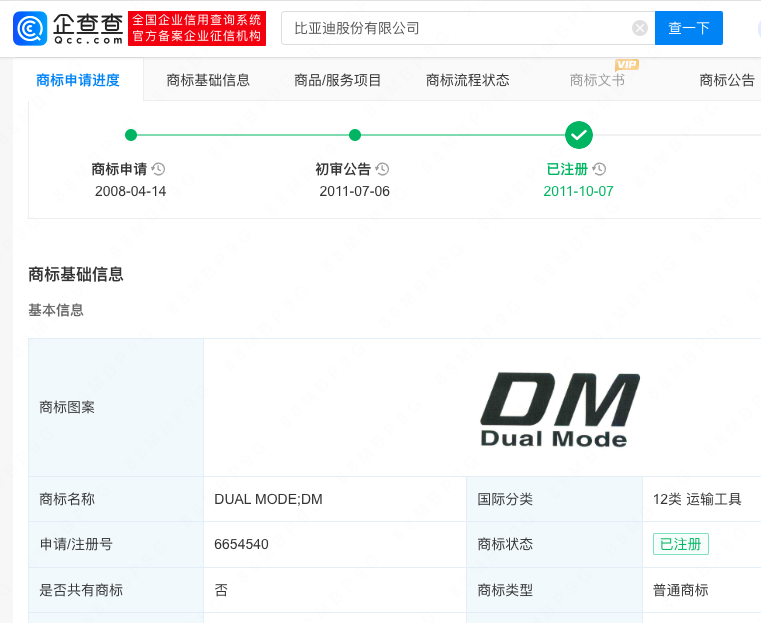Click the date 2008-04-14
The width and height of the screenshot is (761, 623).
131,191
